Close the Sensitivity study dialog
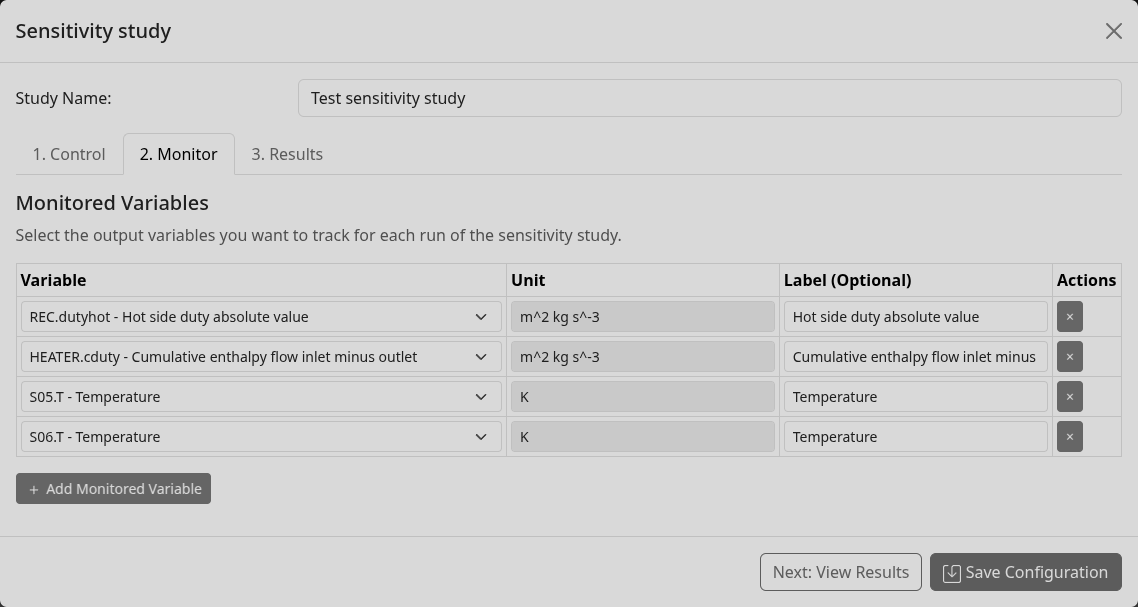This screenshot has height=607, width=1138. coord(1113,31)
